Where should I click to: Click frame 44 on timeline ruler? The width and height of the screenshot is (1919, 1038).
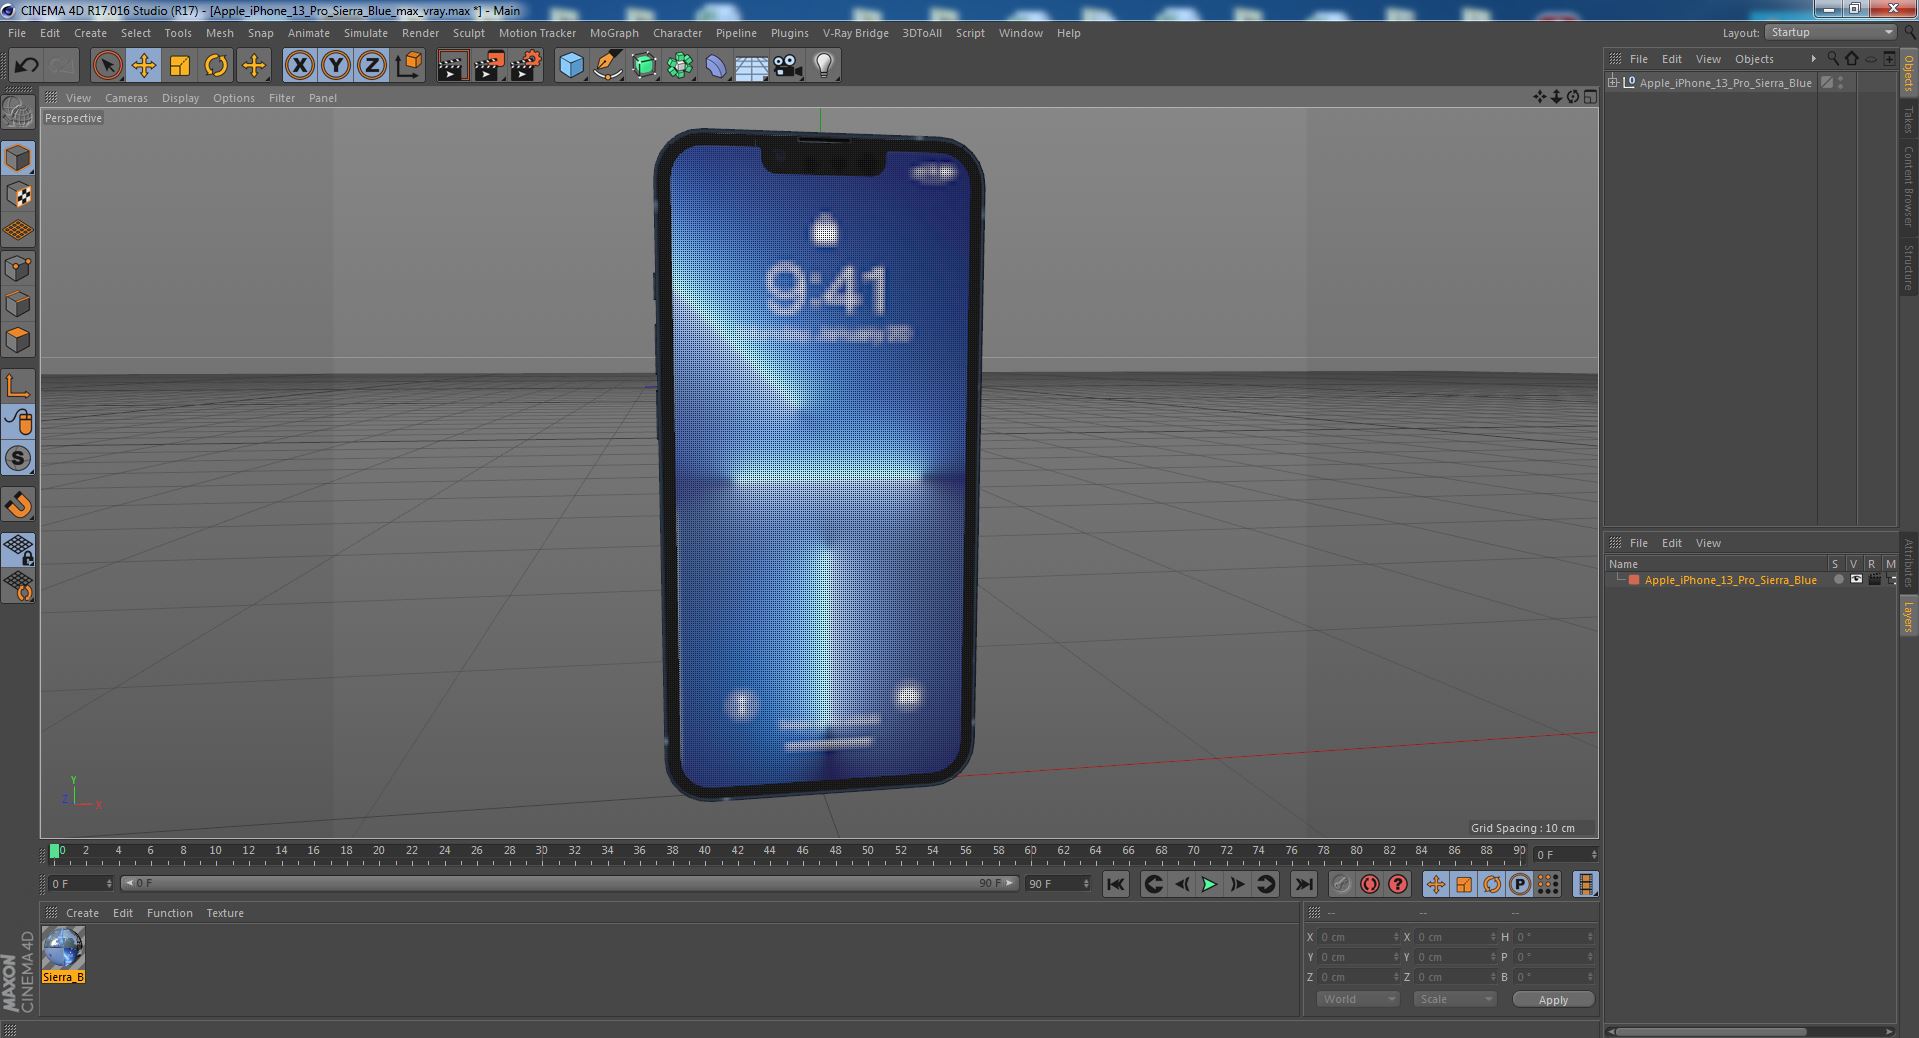point(769,851)
